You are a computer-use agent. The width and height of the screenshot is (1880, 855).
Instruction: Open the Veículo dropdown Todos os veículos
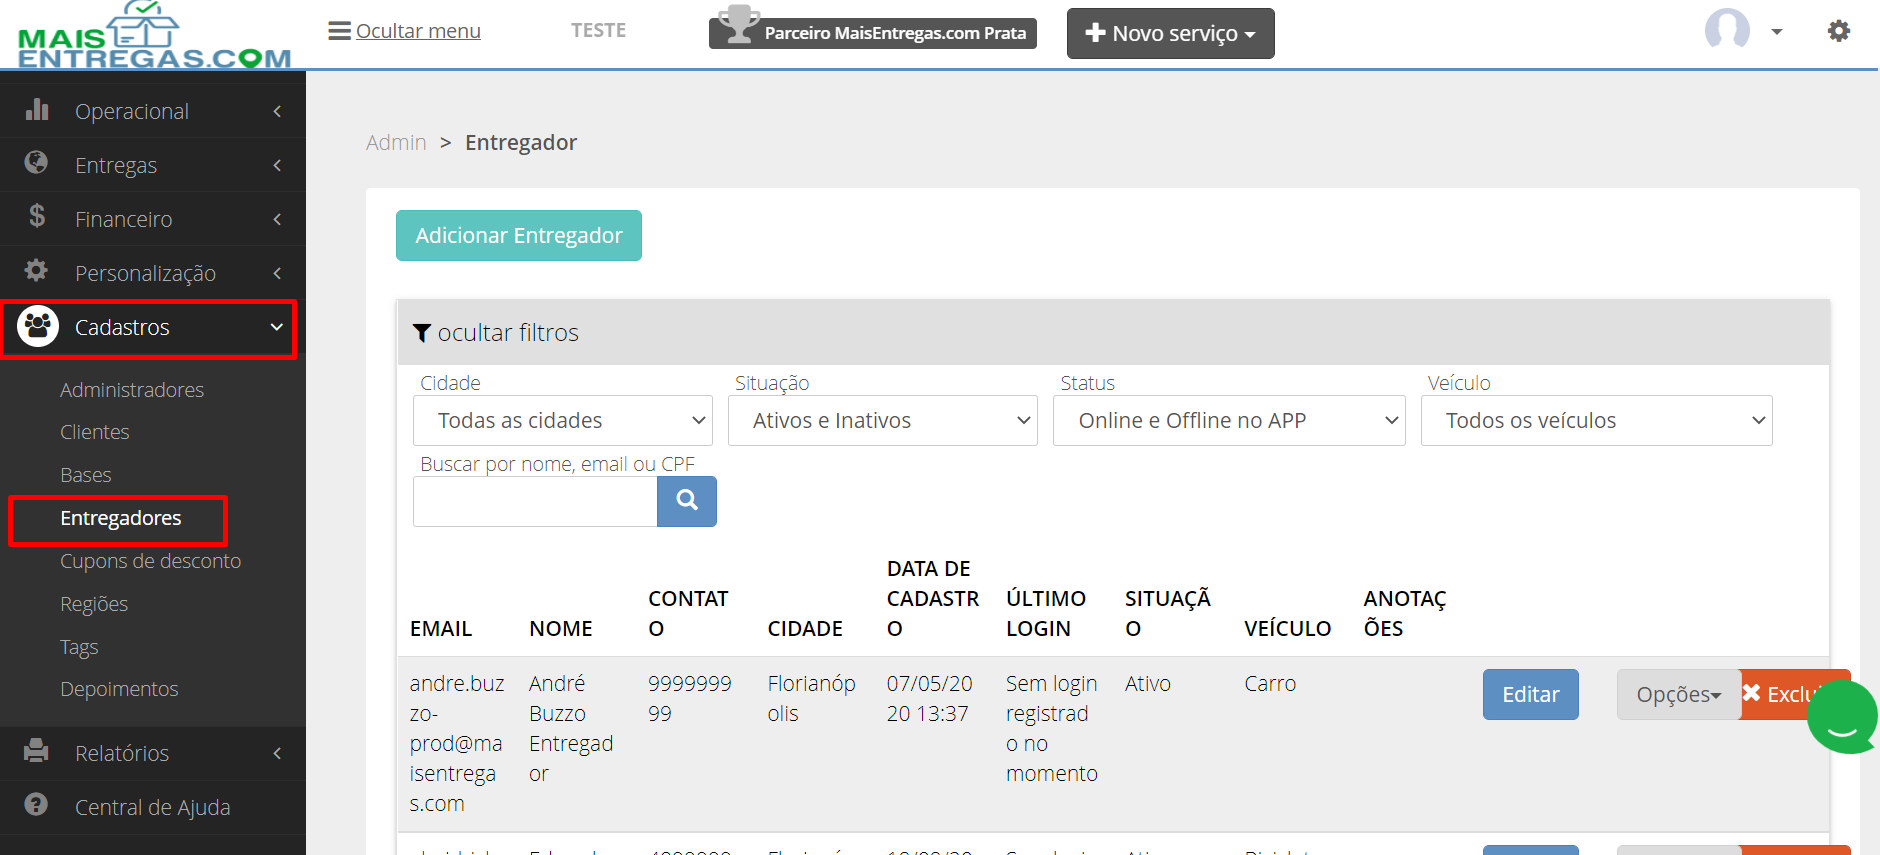click(x=1597, y=421)
